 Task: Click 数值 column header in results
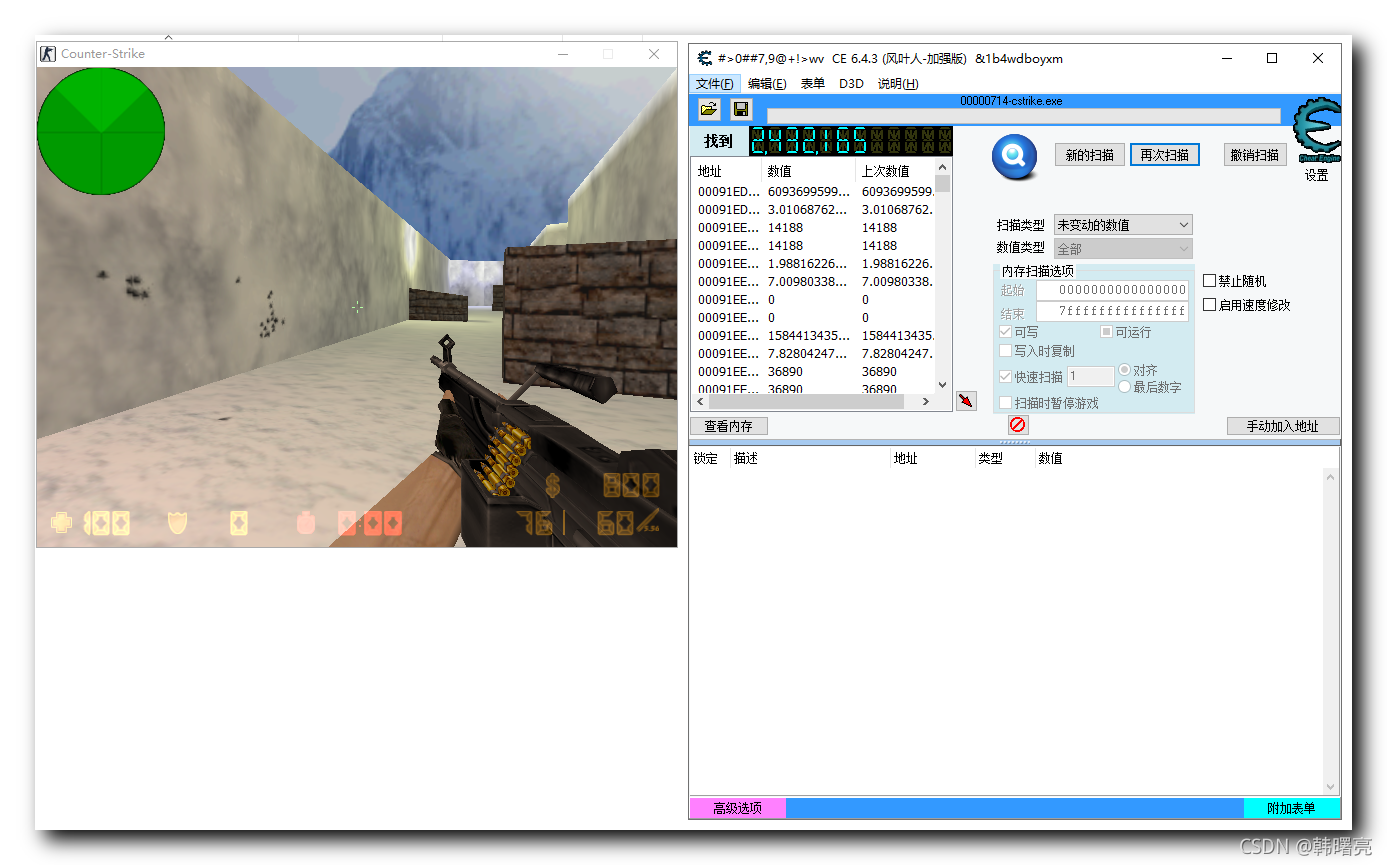(x=809, y=171)
